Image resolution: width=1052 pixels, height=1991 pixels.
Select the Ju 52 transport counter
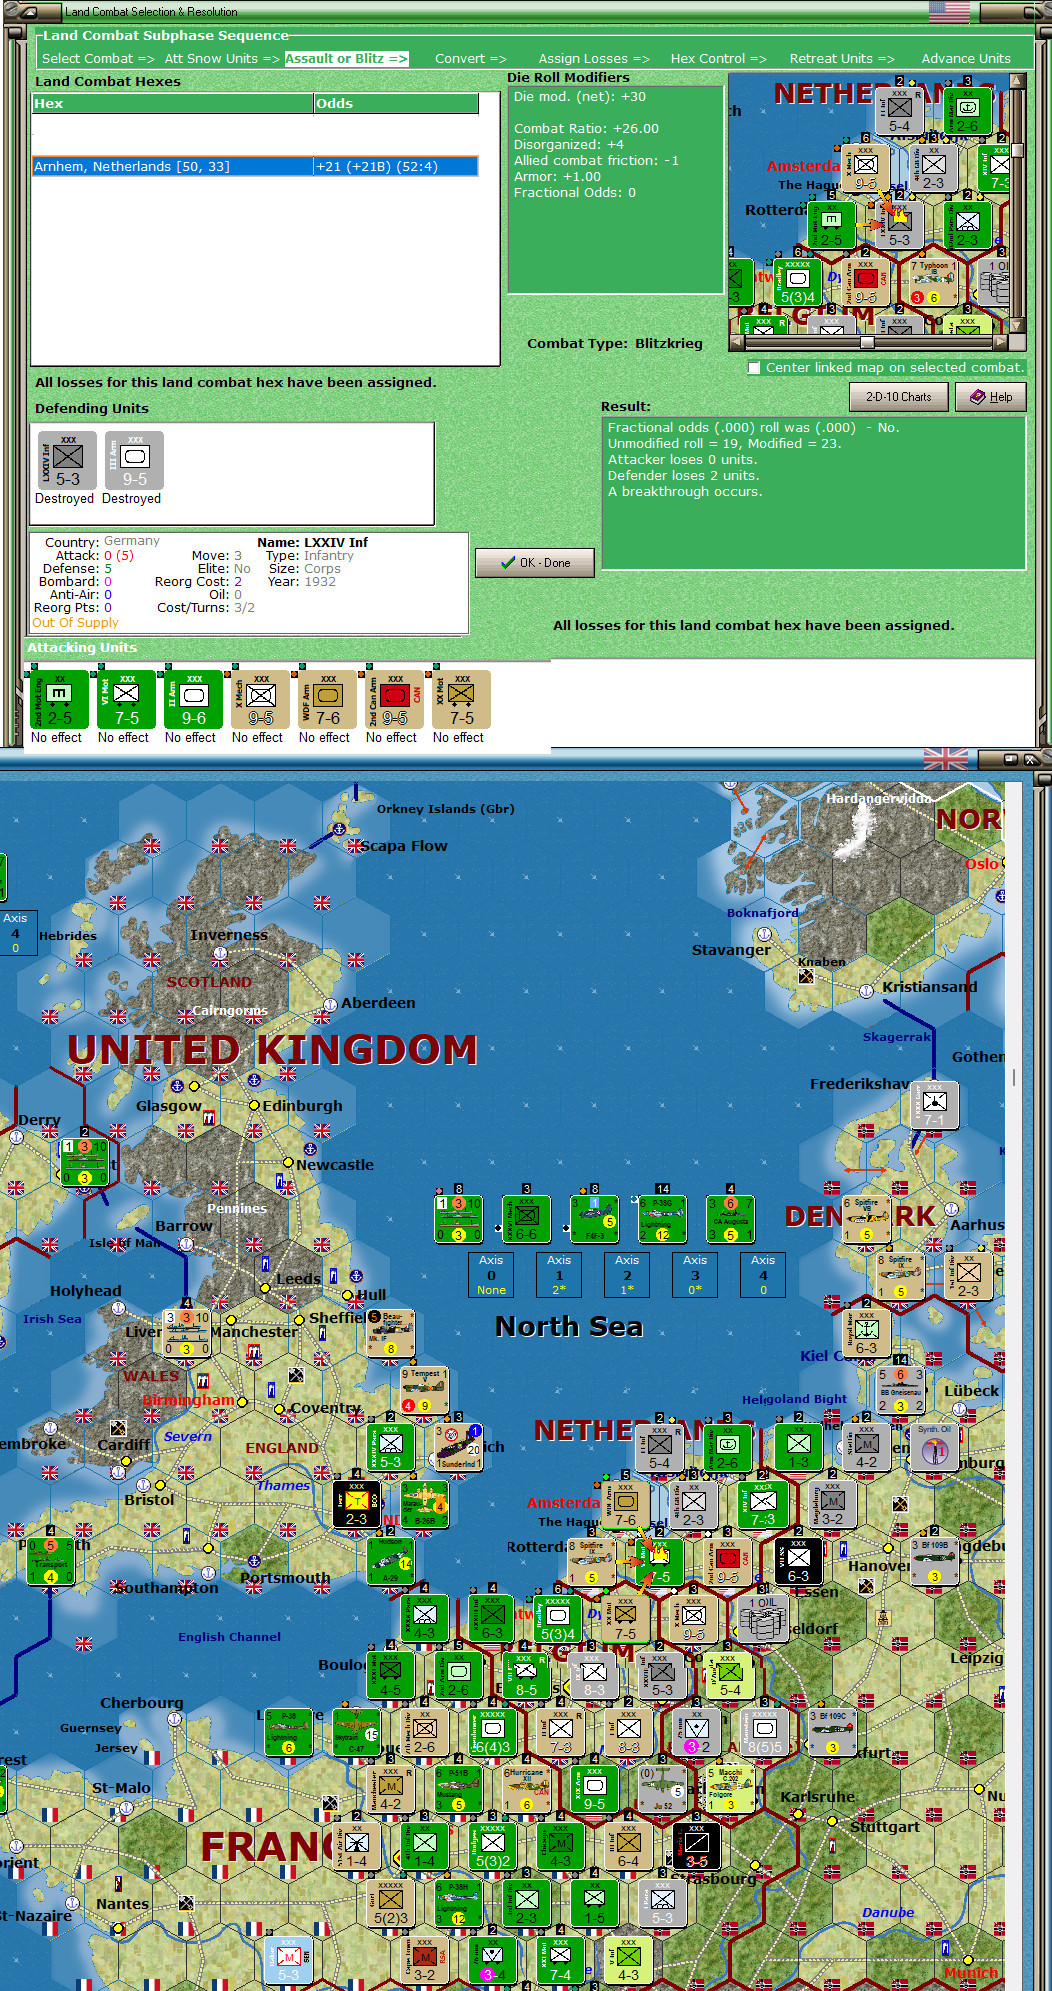point(662,1790)
